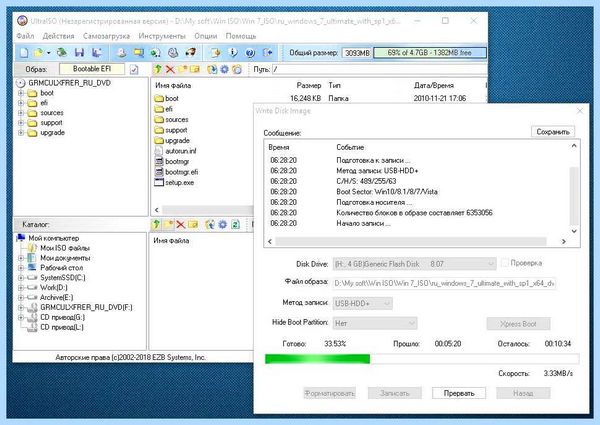Expand the boot folder in image tree

pos(21,93)
